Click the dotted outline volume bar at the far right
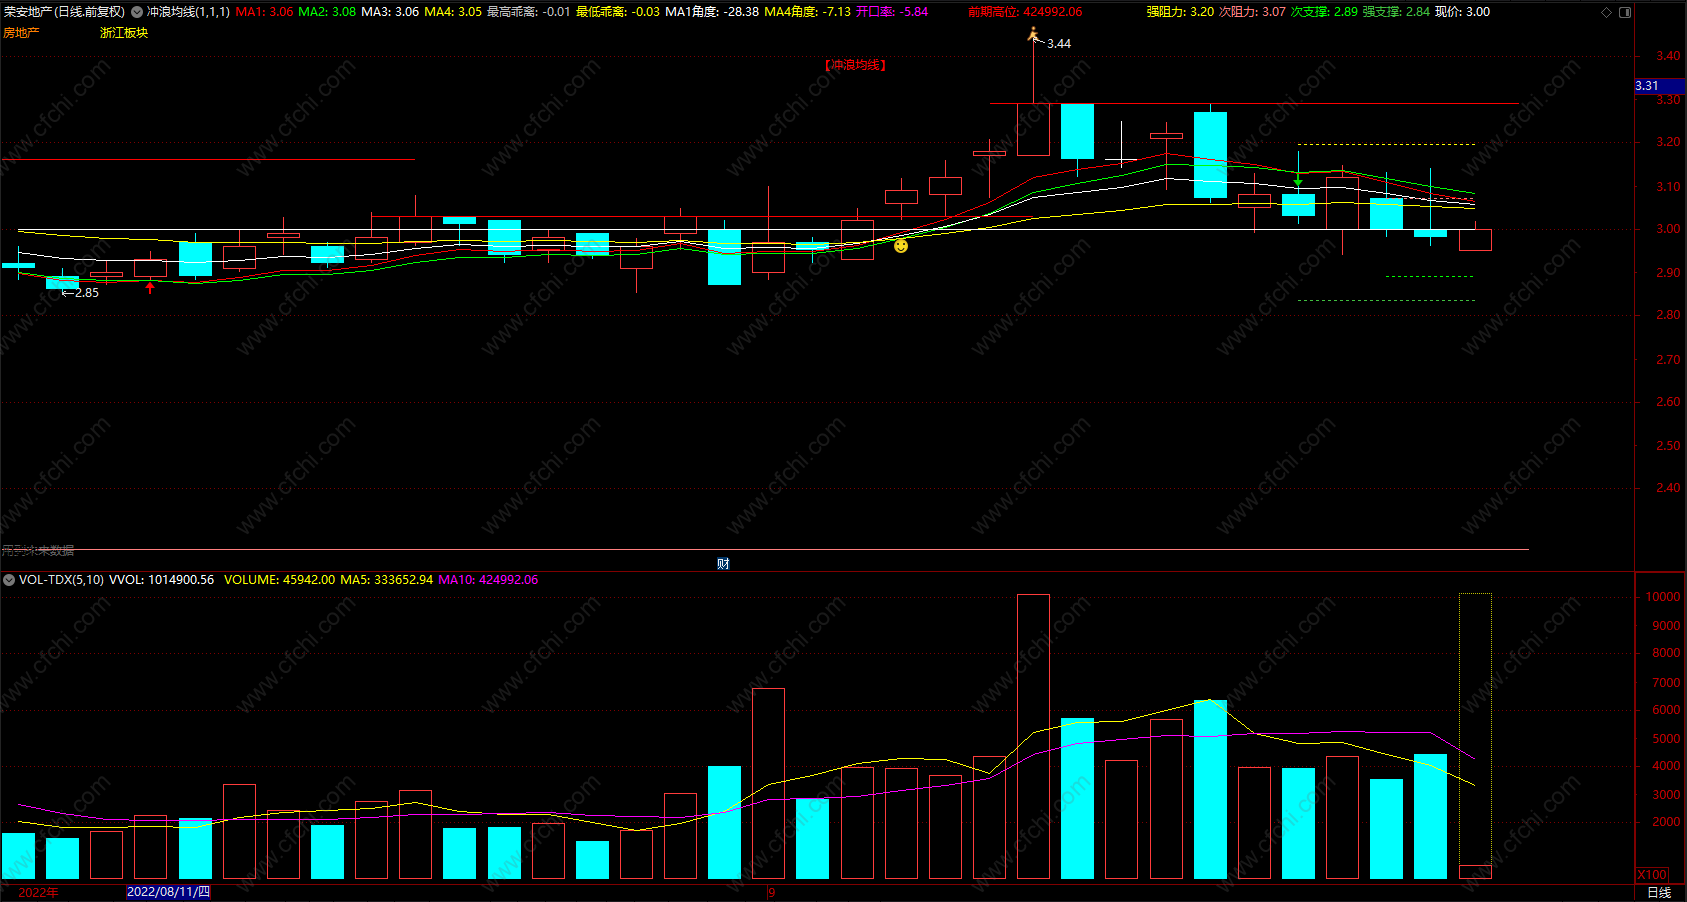Image resolution: width=1687 pixels, height=902 pixels. click(1475, 736)
